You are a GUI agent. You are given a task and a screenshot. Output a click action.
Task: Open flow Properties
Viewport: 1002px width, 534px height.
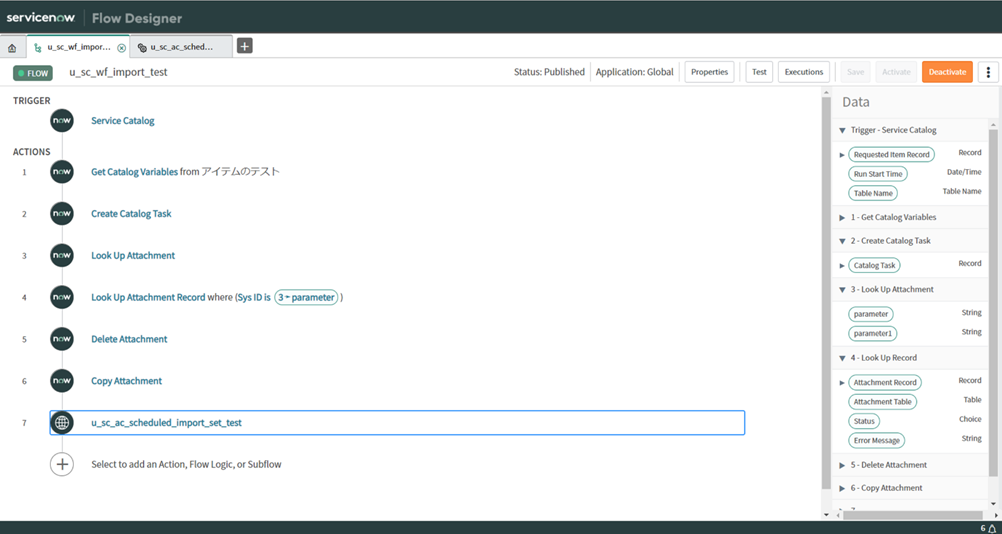[x=709, y=72]
